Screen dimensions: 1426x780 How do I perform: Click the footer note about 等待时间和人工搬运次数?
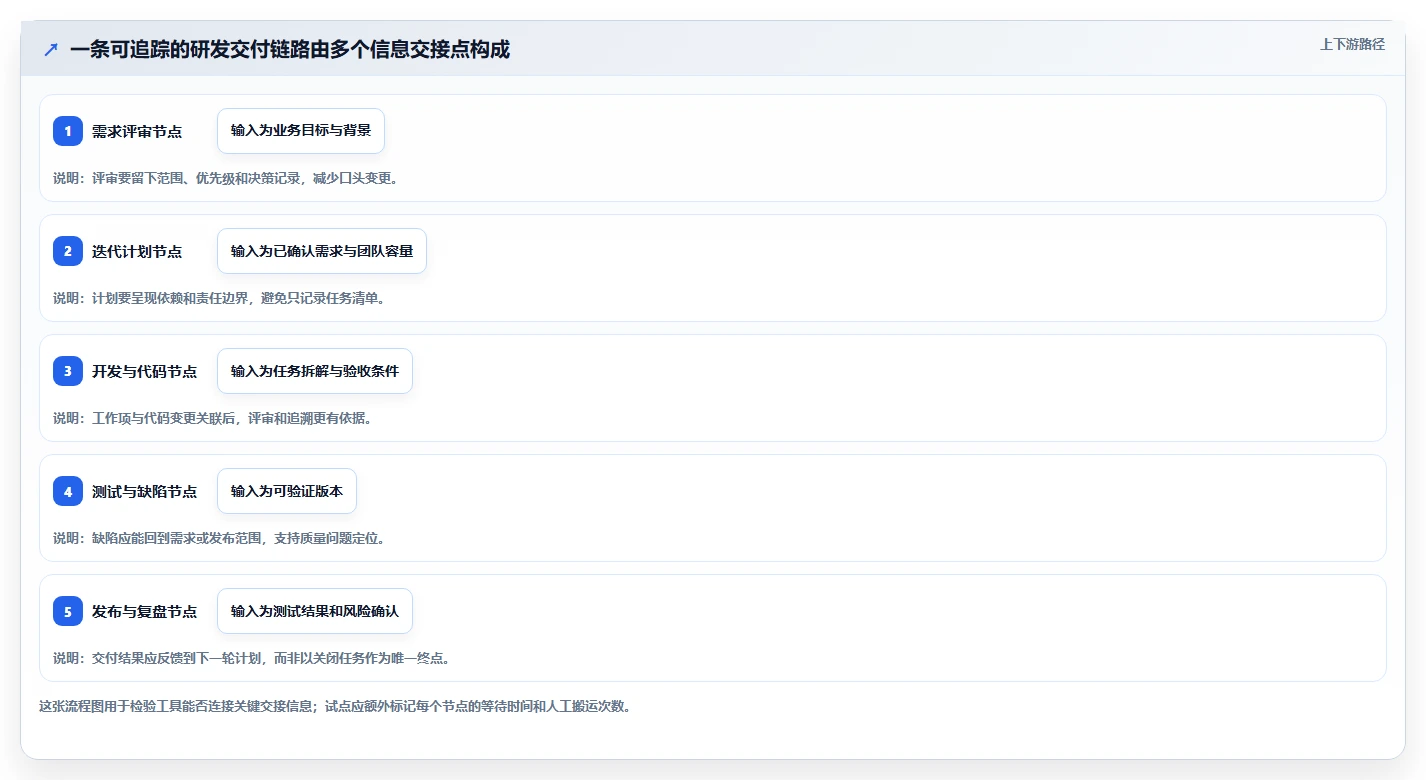tap(335, 706)
